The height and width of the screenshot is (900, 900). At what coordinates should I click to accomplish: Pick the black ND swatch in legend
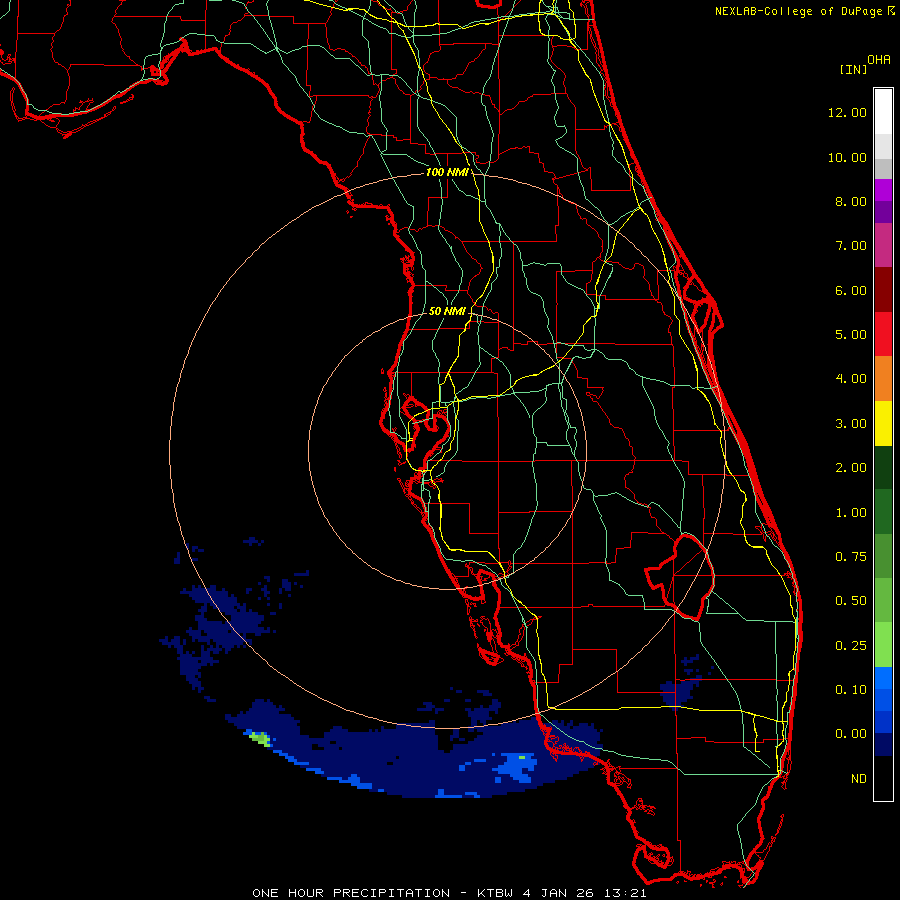coord(883,778)
